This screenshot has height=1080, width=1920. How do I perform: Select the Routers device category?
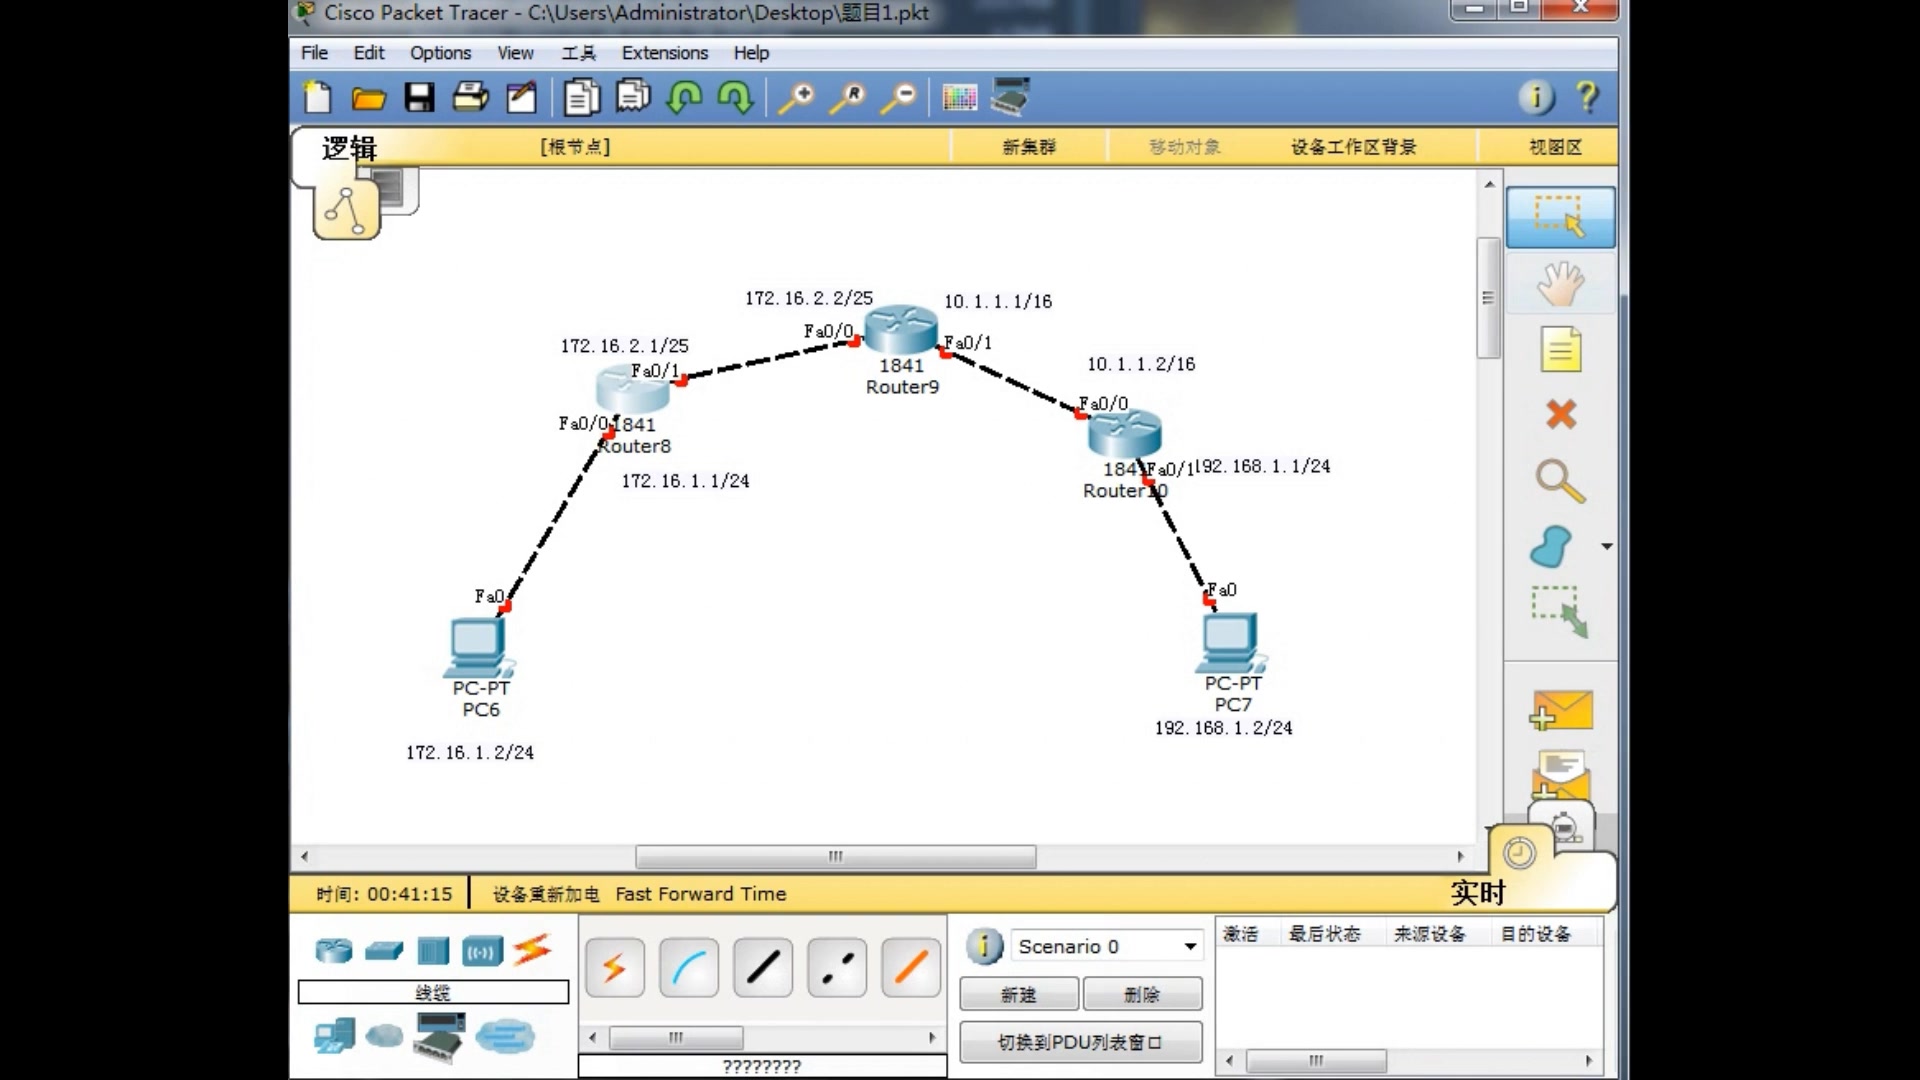coord(332,952)
